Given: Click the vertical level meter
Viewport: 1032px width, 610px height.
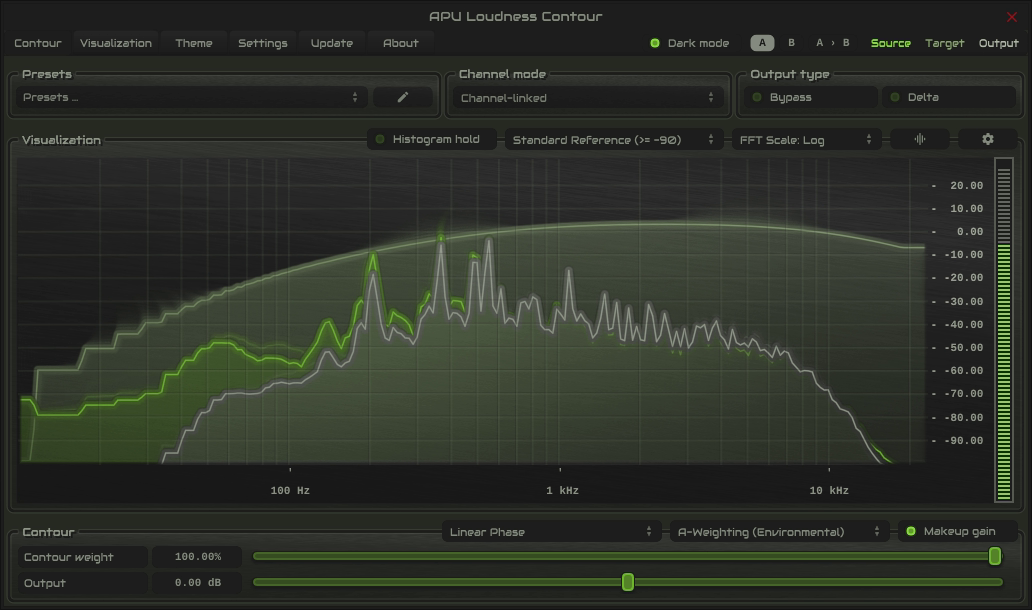Looking at the screenshot, I should (1004, 330).
